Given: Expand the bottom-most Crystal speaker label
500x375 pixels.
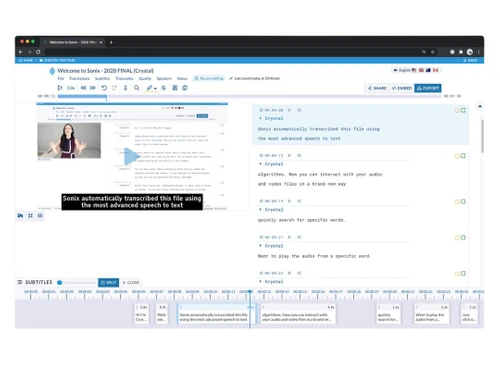Looking at the screenshot, I should point(271,282).
